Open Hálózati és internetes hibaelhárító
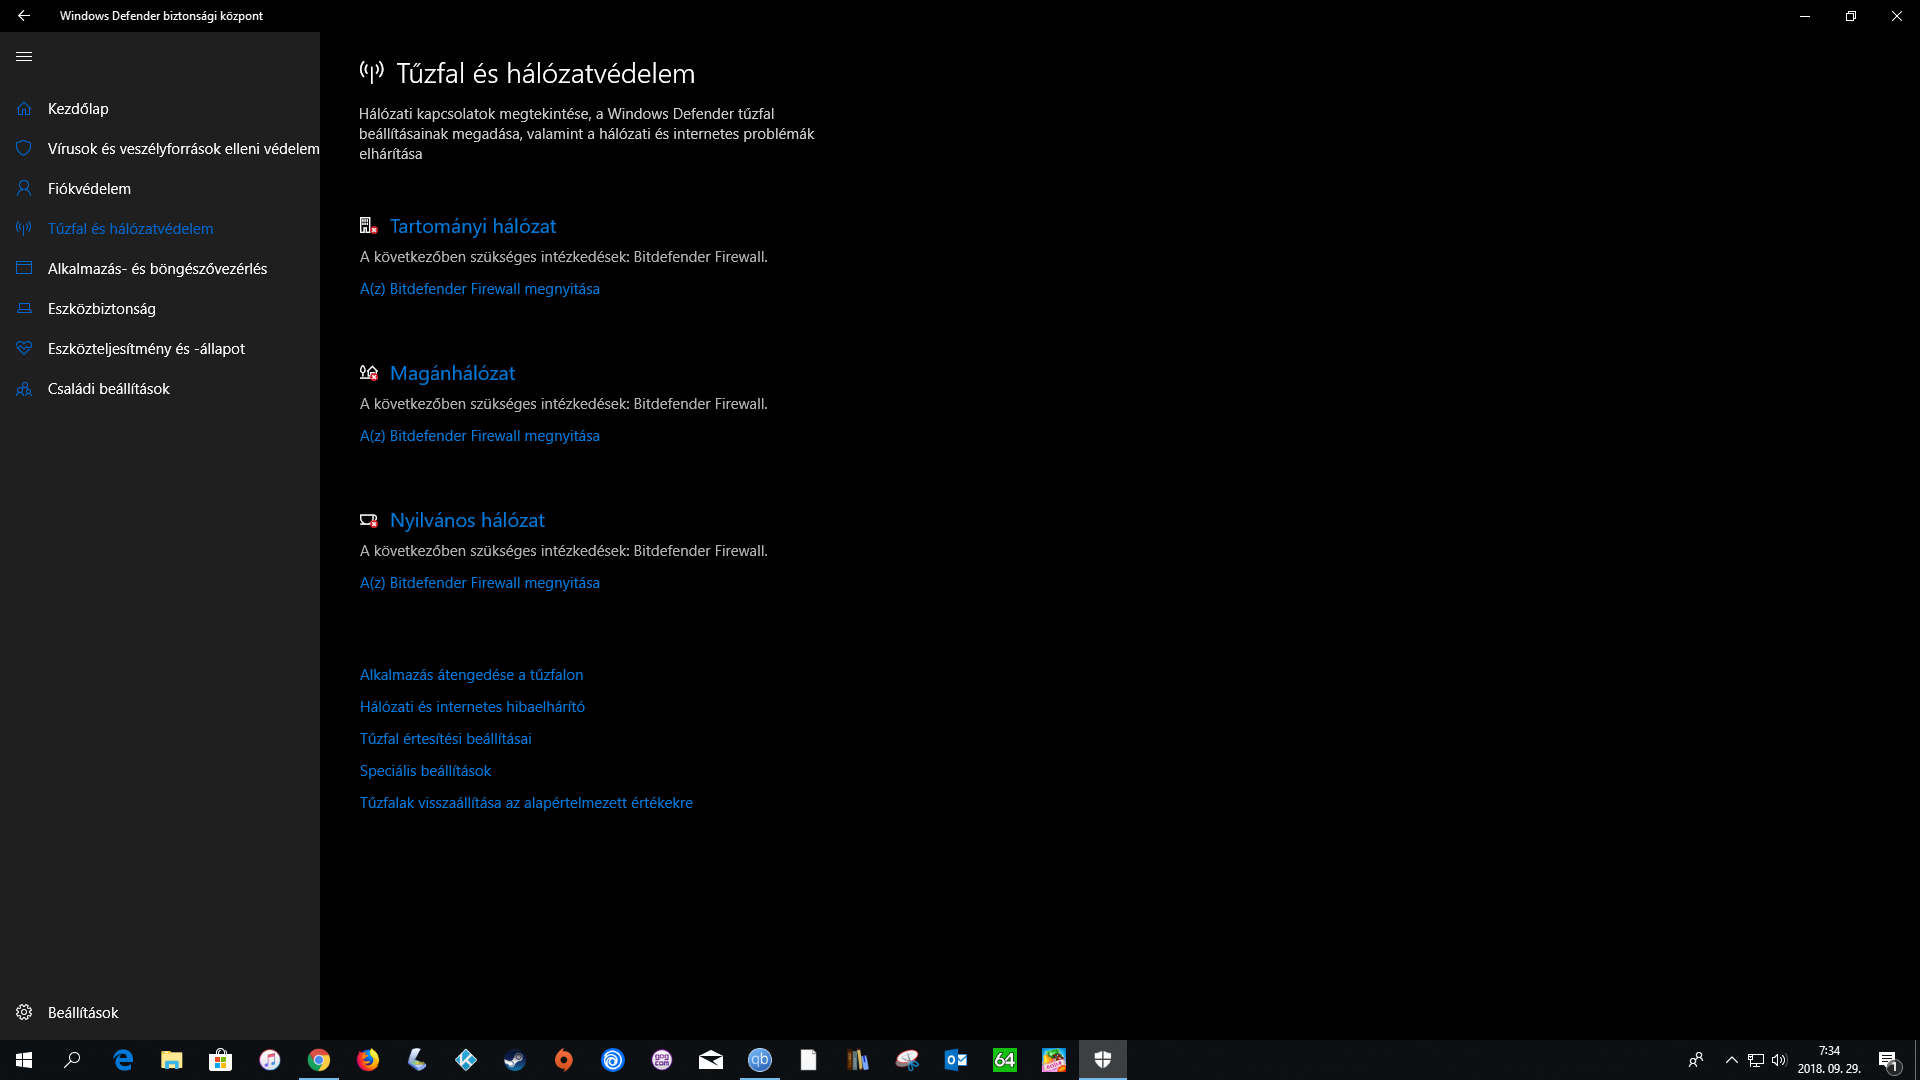Viewport: 1920px width, 1080px height. coord(472,707)
